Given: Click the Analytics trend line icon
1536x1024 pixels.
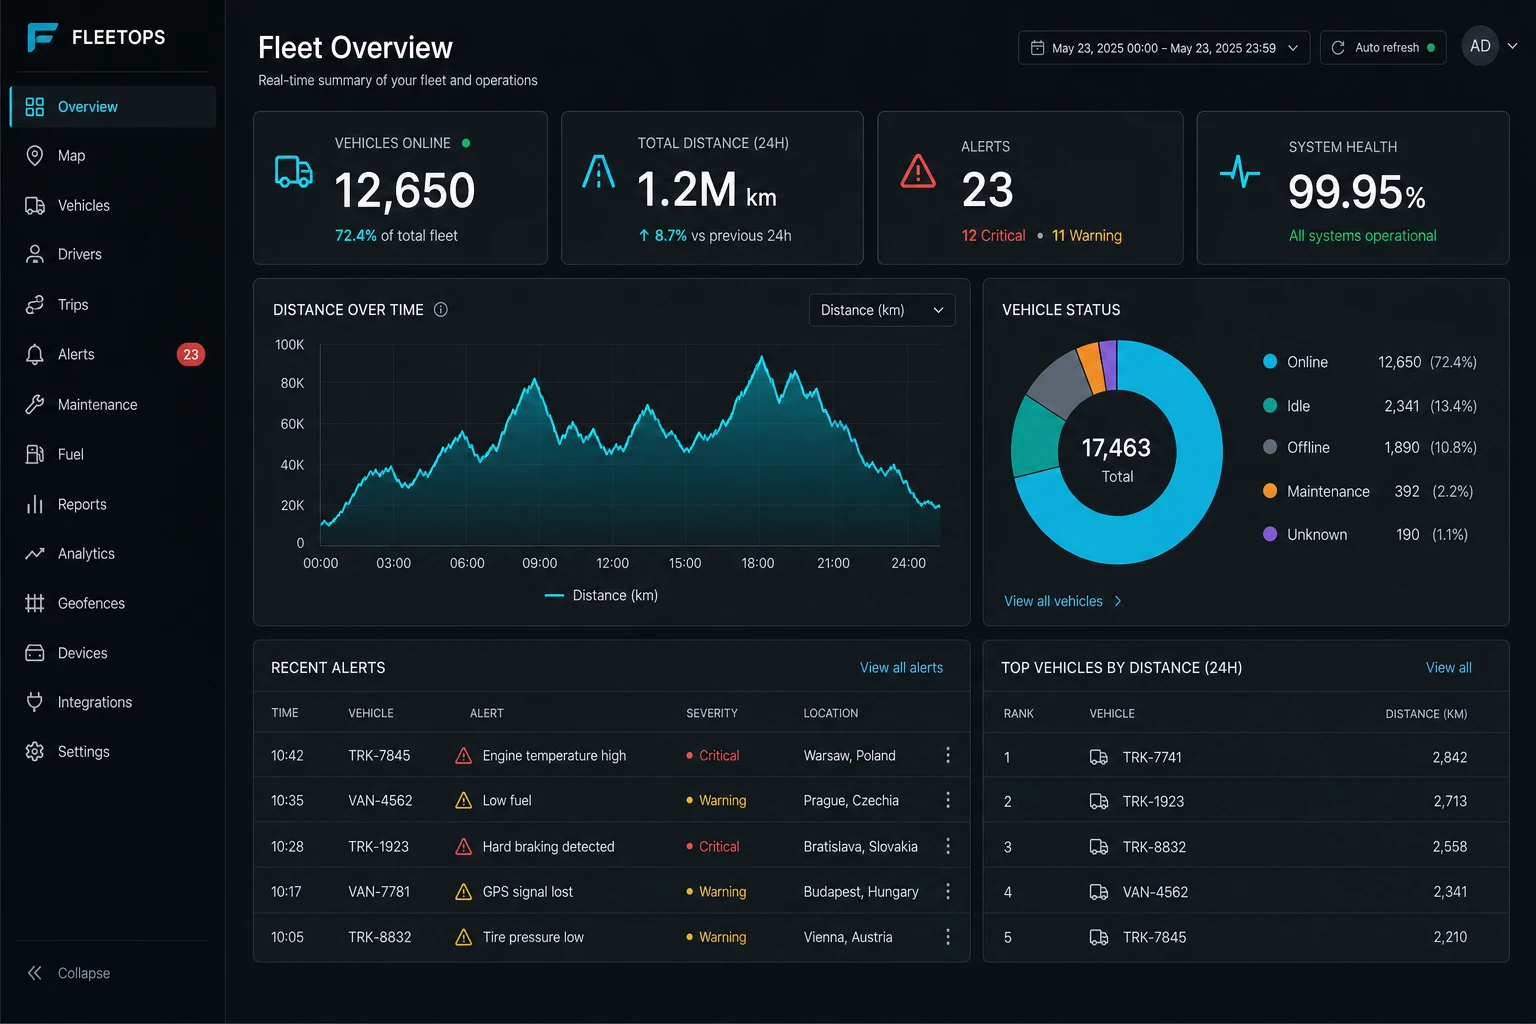Looking at the screenshot, I should pos(35,553).
